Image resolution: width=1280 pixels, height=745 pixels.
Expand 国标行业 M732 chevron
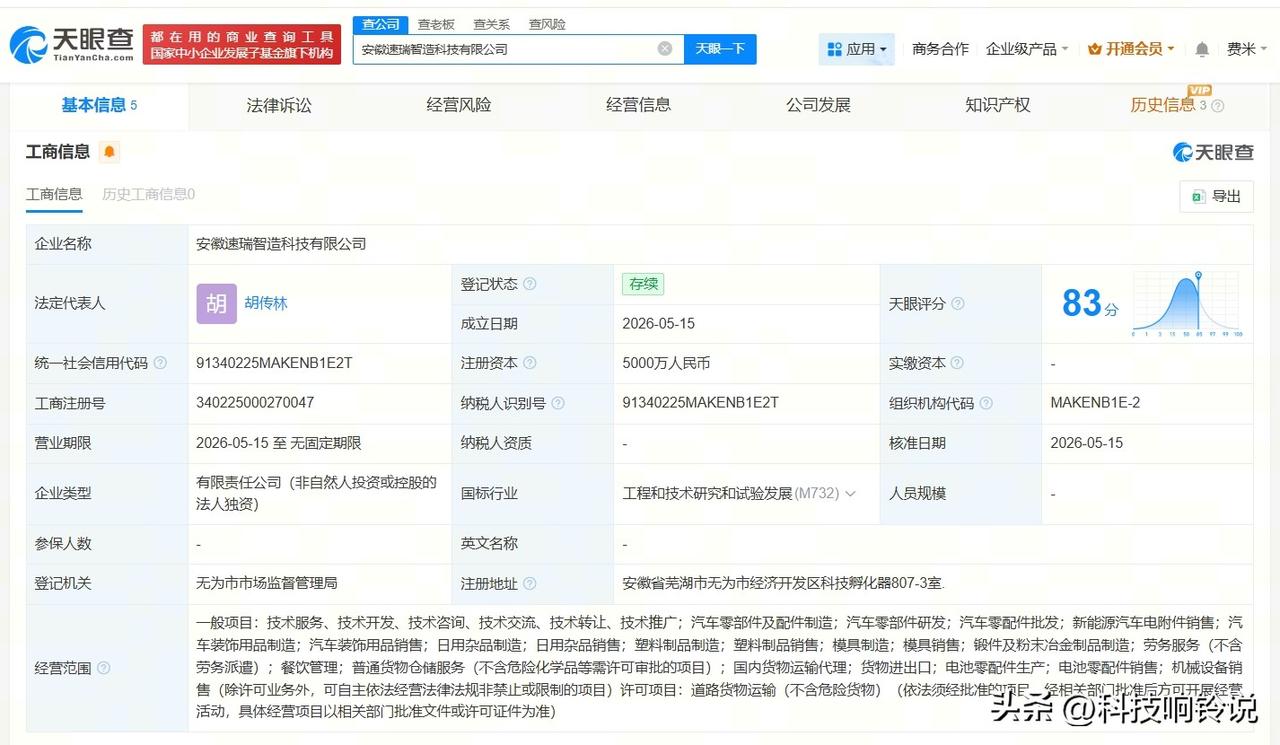coord(851,493)
